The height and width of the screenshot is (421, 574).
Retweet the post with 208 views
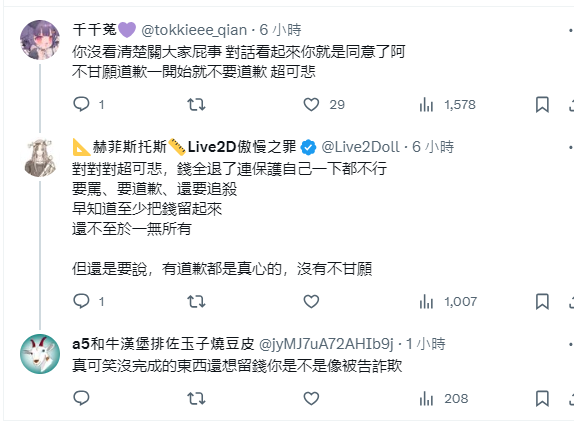click(x=196, y=399)
